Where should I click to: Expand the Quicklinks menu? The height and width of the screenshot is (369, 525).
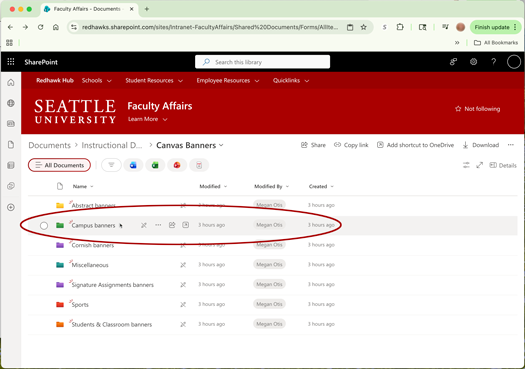tap(291, 81)
